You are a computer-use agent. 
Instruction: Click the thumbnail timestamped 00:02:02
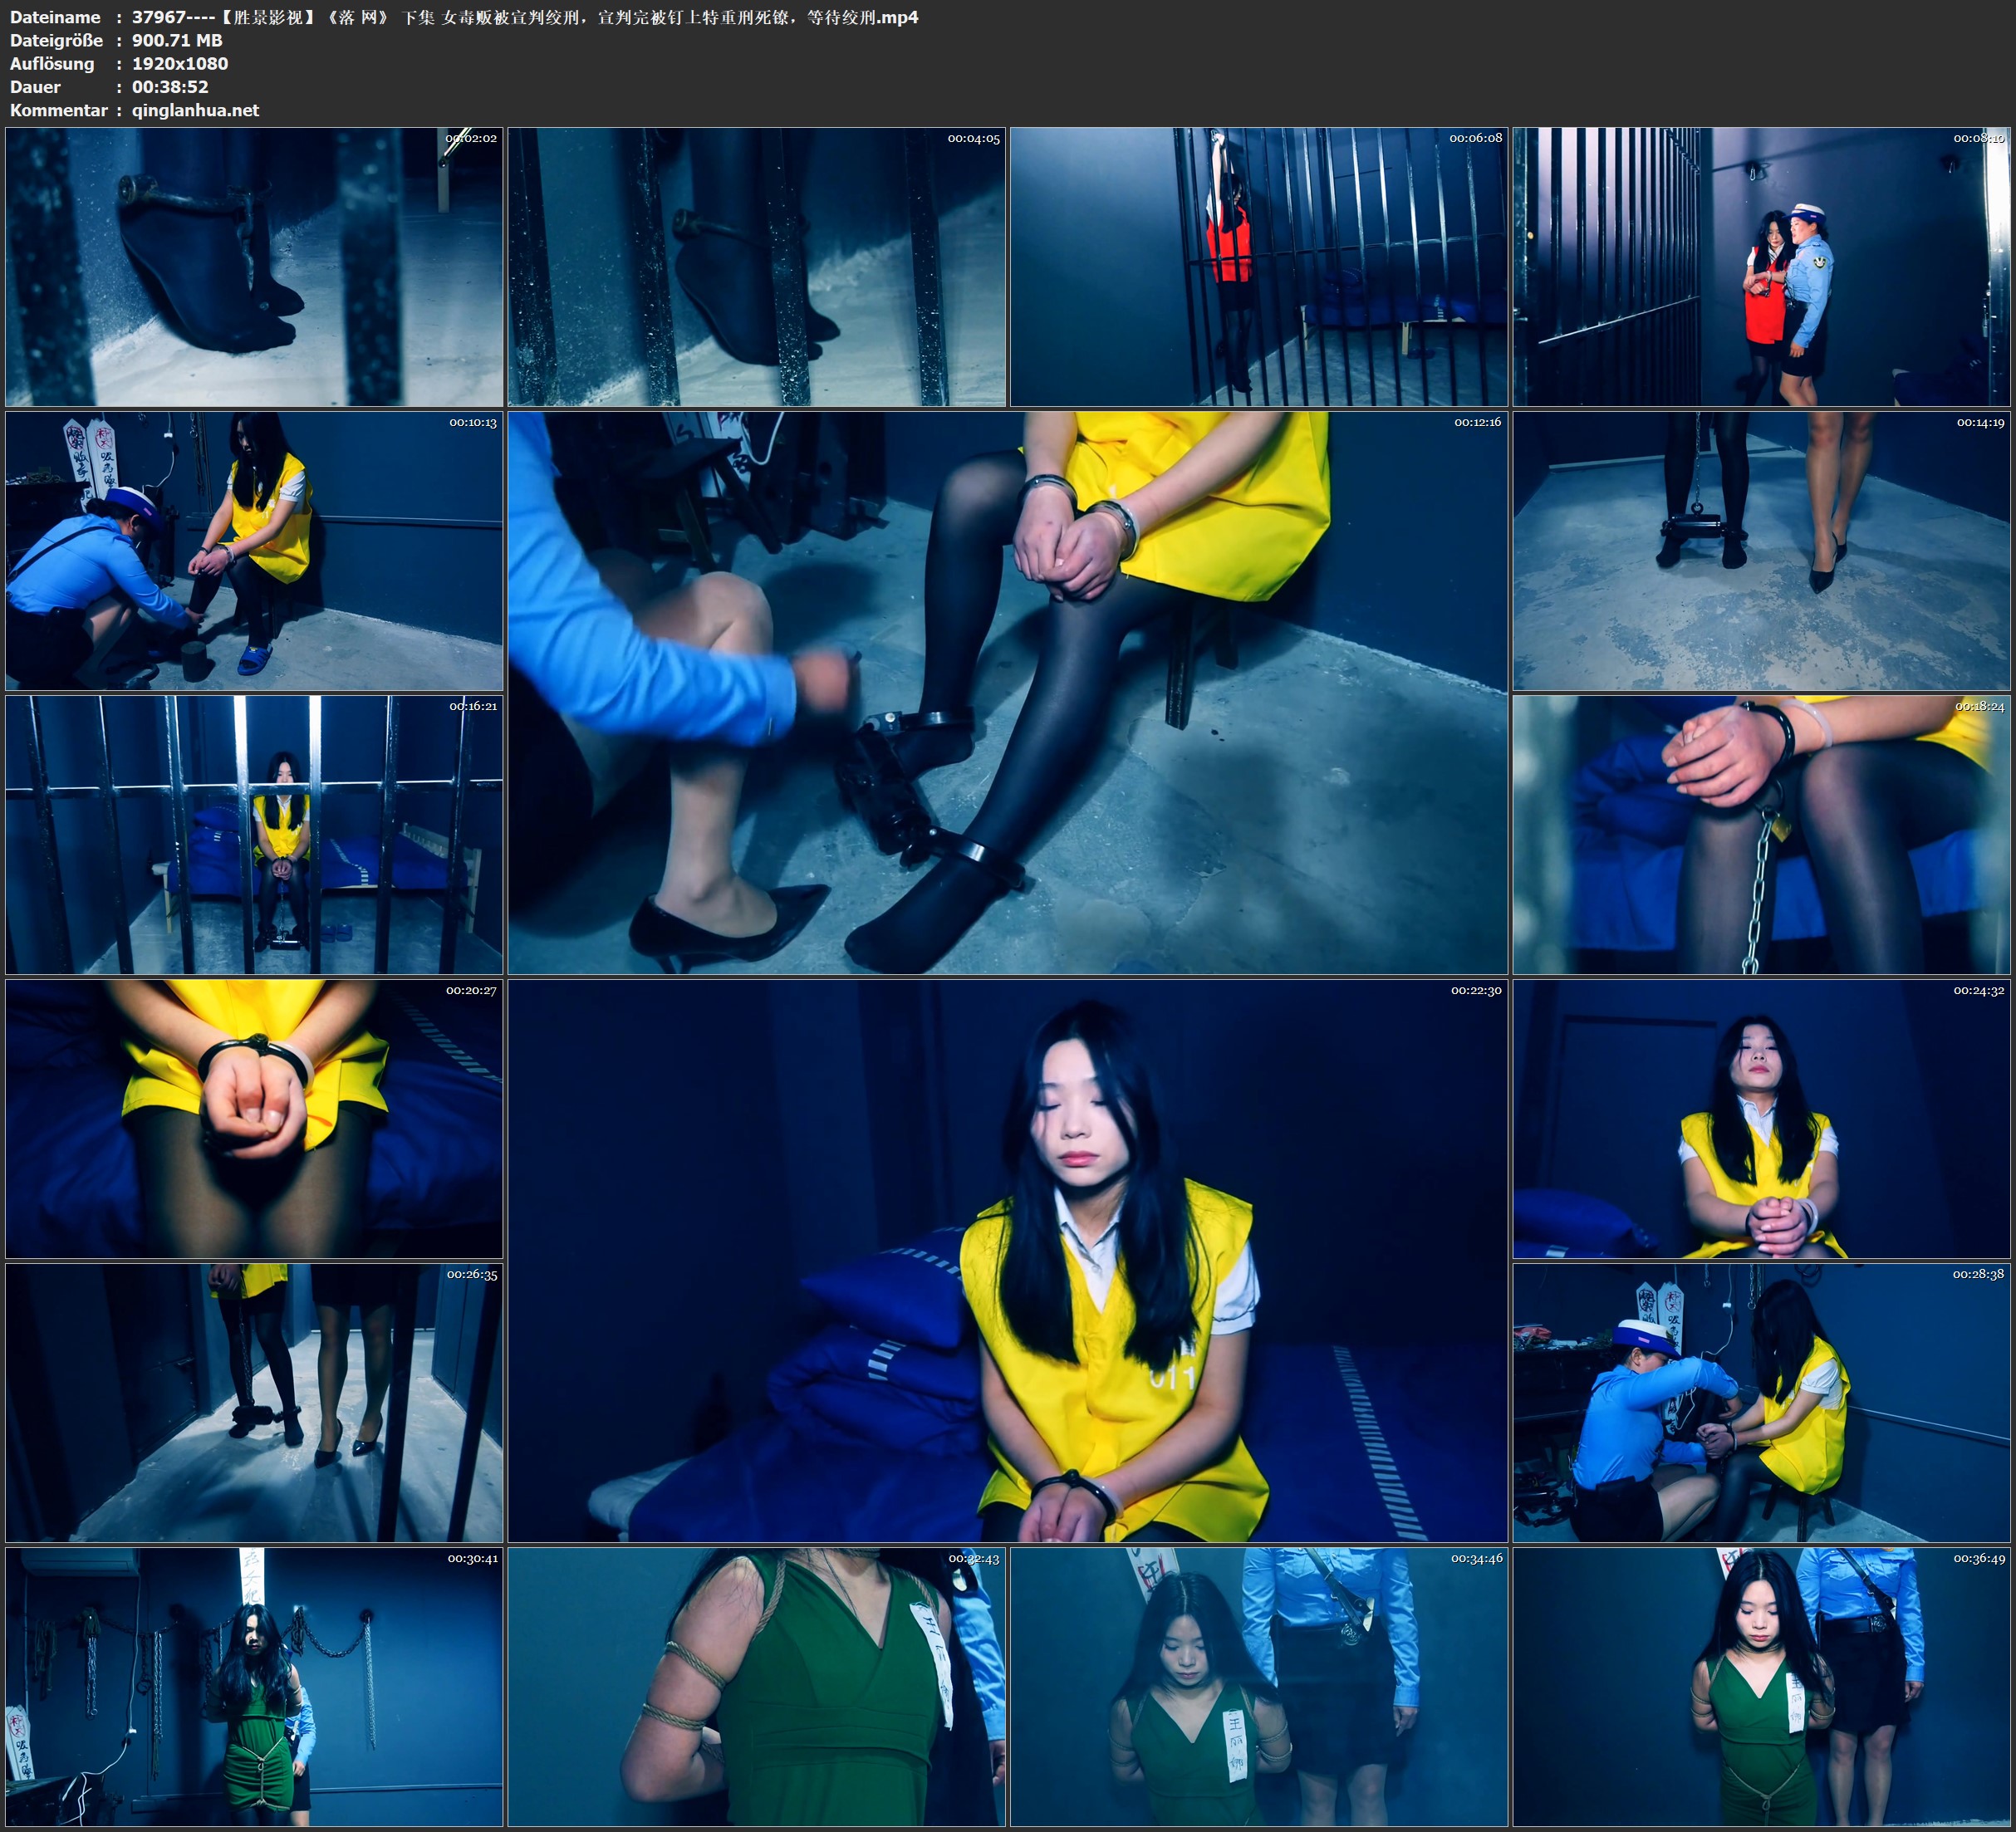click(254, 266)
